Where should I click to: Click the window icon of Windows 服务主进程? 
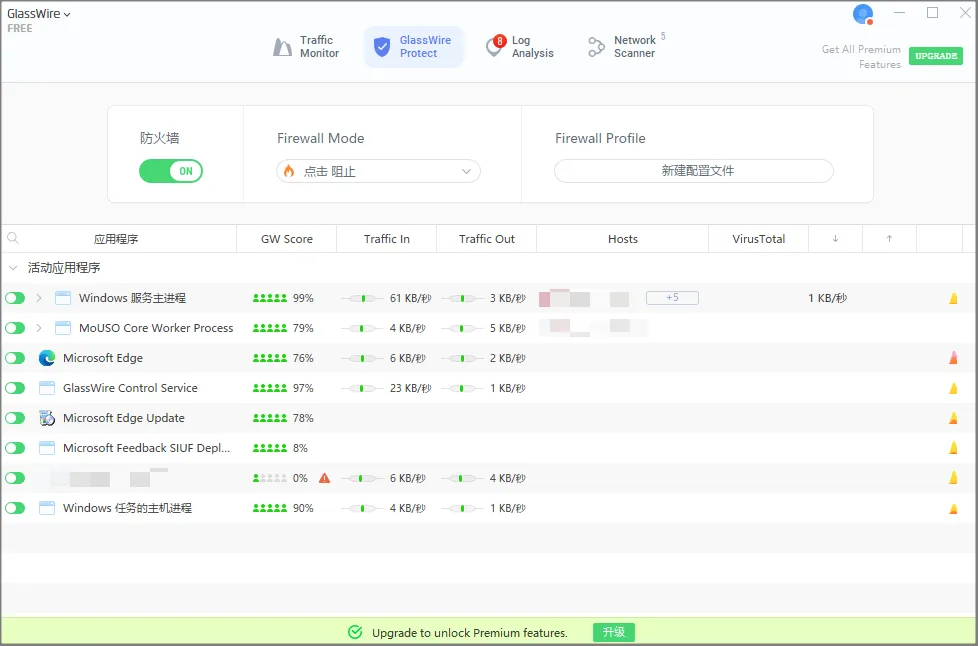tap(63, 298)
